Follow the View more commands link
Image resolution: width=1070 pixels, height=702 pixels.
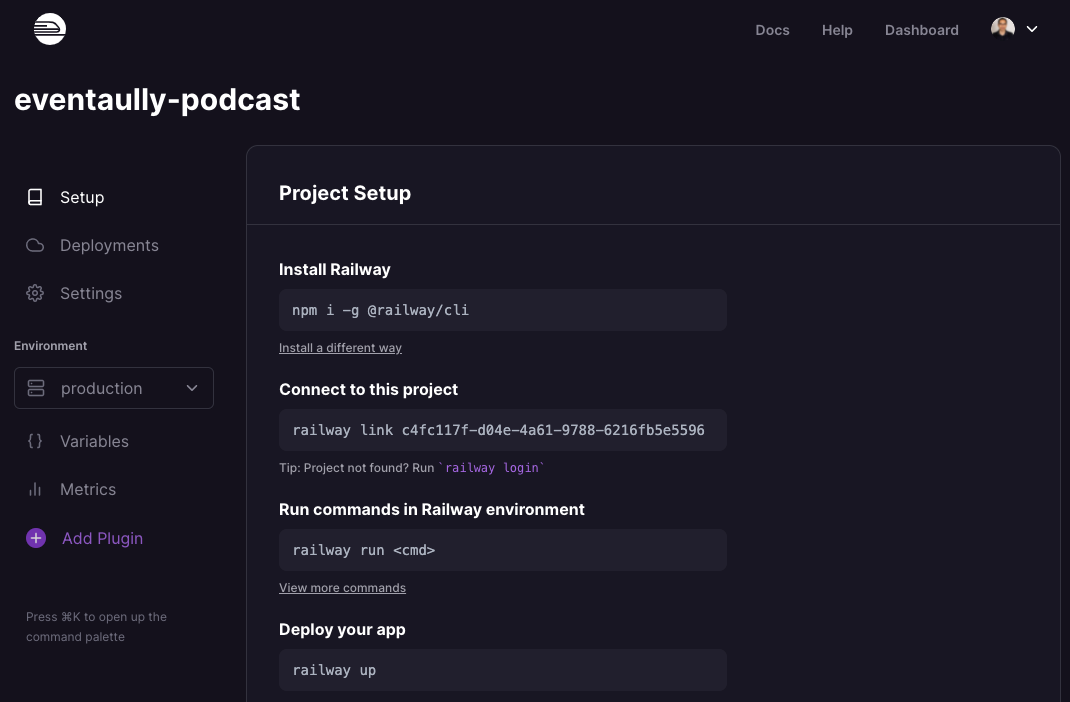[343, 588]
